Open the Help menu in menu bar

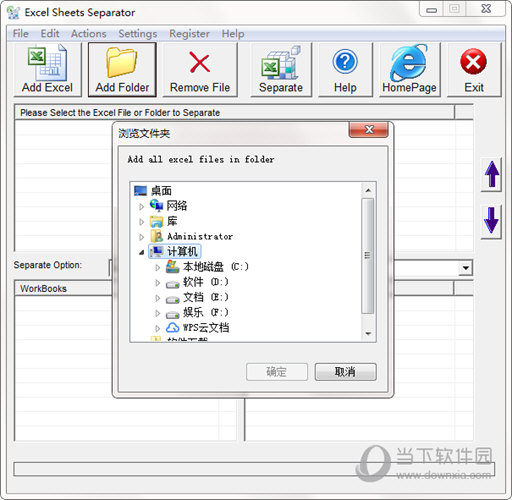233,34
